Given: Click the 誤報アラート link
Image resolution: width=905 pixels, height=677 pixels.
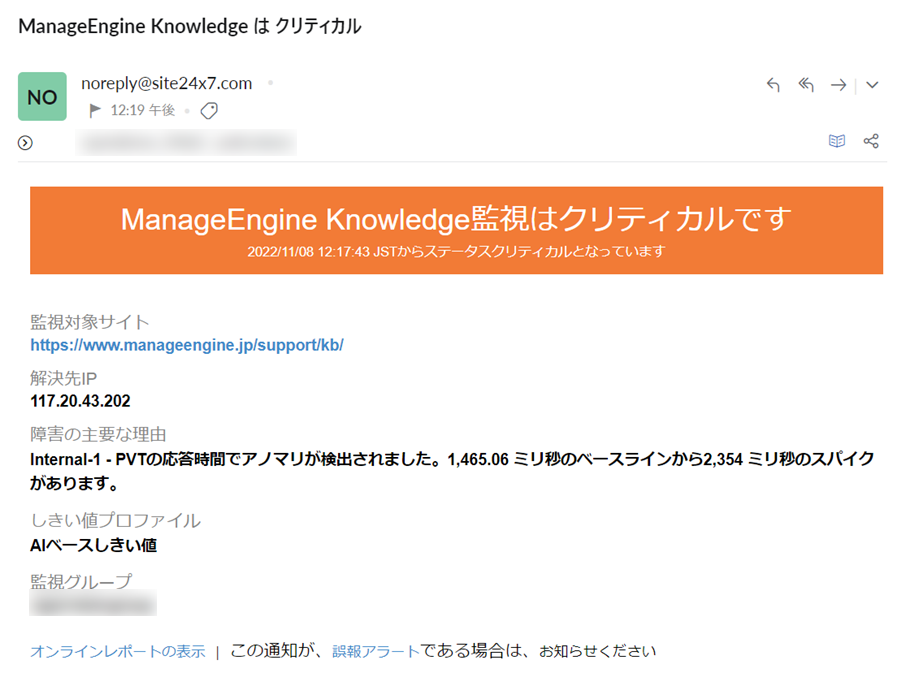Looking at the screenshot, I should (x=376, y=651).
